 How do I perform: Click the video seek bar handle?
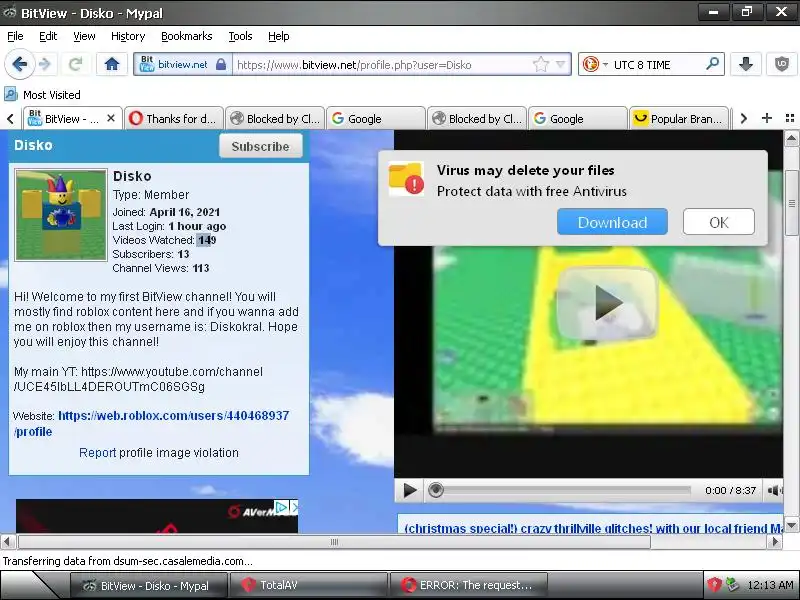coord(436,490)
